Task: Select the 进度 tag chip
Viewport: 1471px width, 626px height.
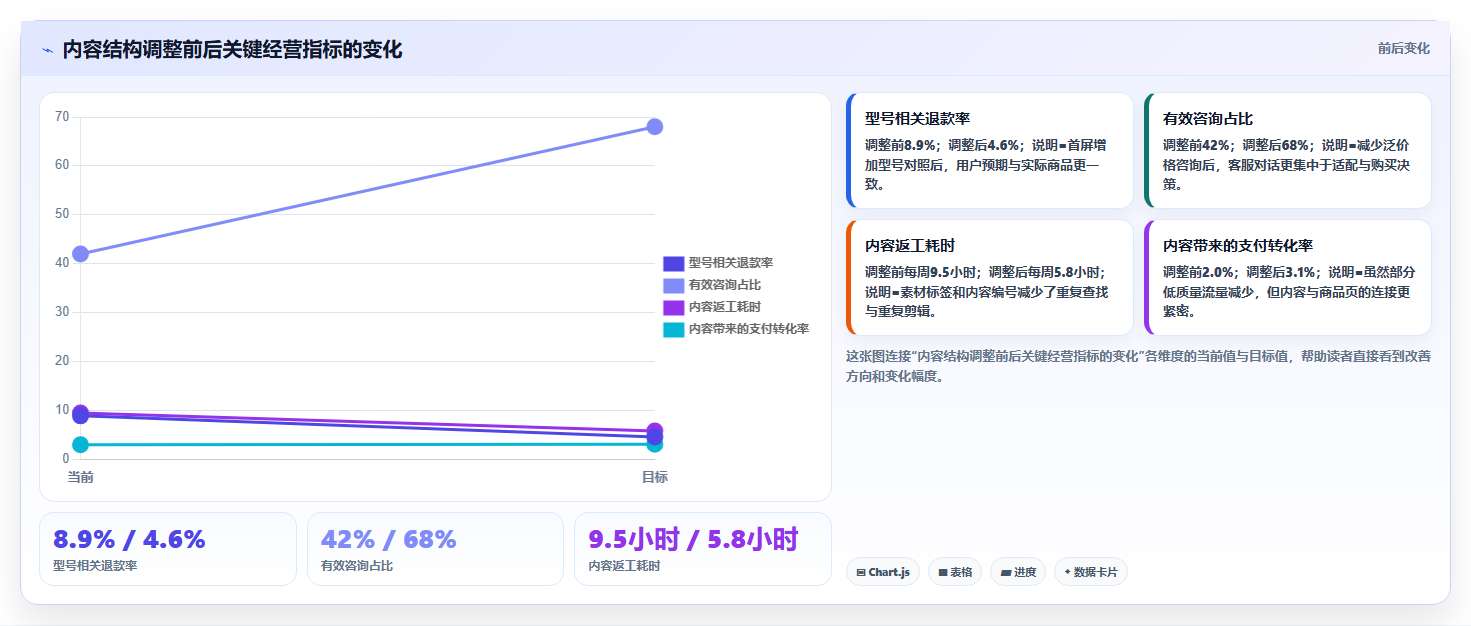Action: 1018,572
